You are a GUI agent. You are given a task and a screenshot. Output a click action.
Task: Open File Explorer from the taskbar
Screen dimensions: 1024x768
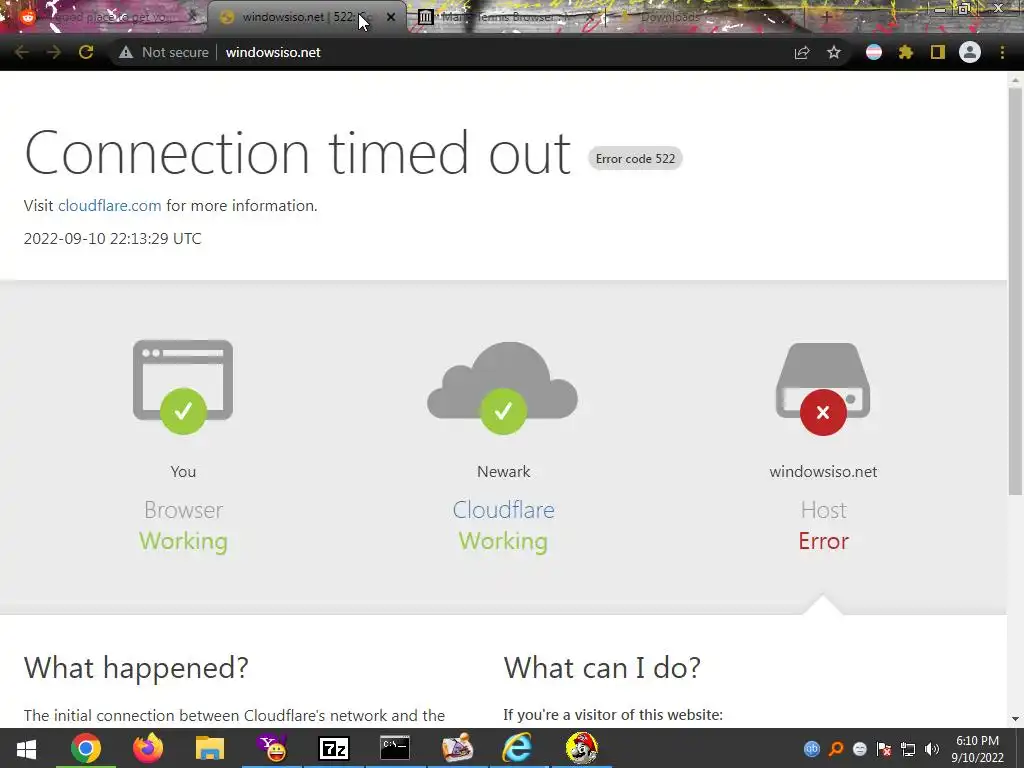(x=210, y=748)
